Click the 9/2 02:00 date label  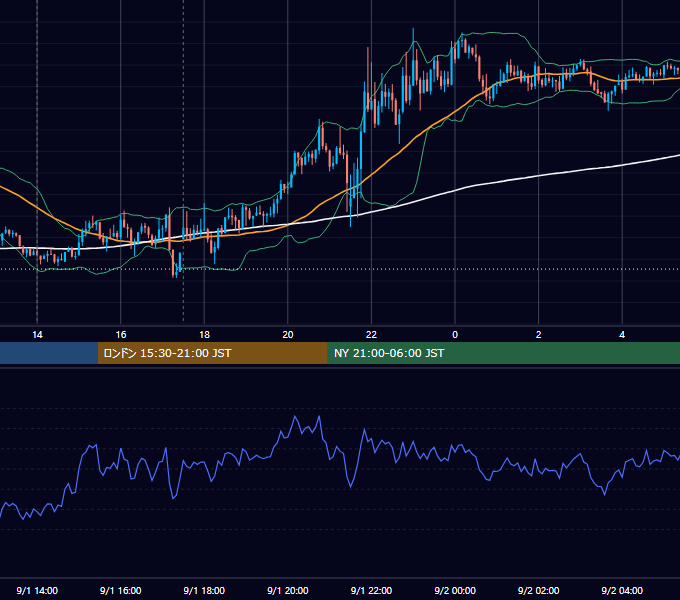tap(538, 590)
